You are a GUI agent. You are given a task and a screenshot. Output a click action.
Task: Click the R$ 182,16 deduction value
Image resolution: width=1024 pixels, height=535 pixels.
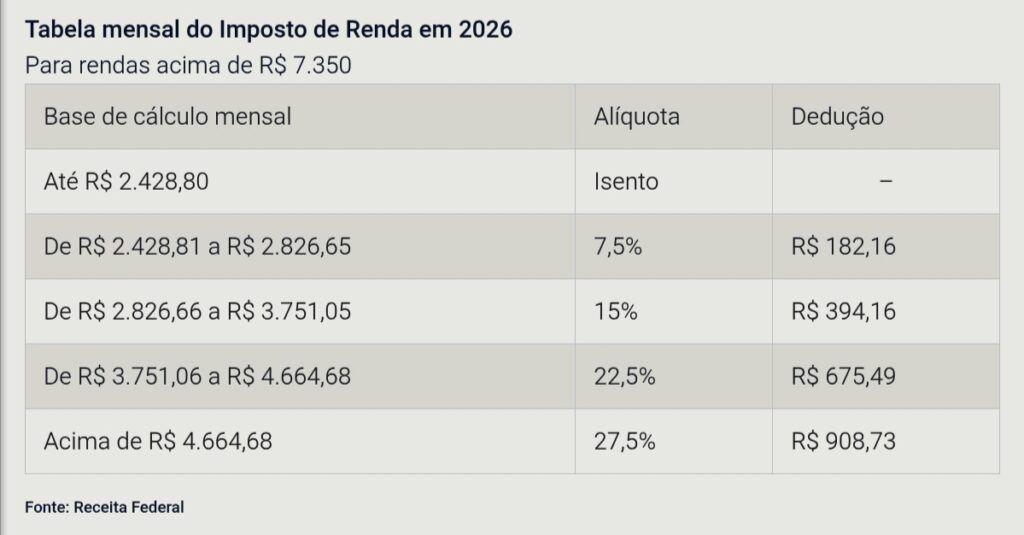(x=843, y=246)
